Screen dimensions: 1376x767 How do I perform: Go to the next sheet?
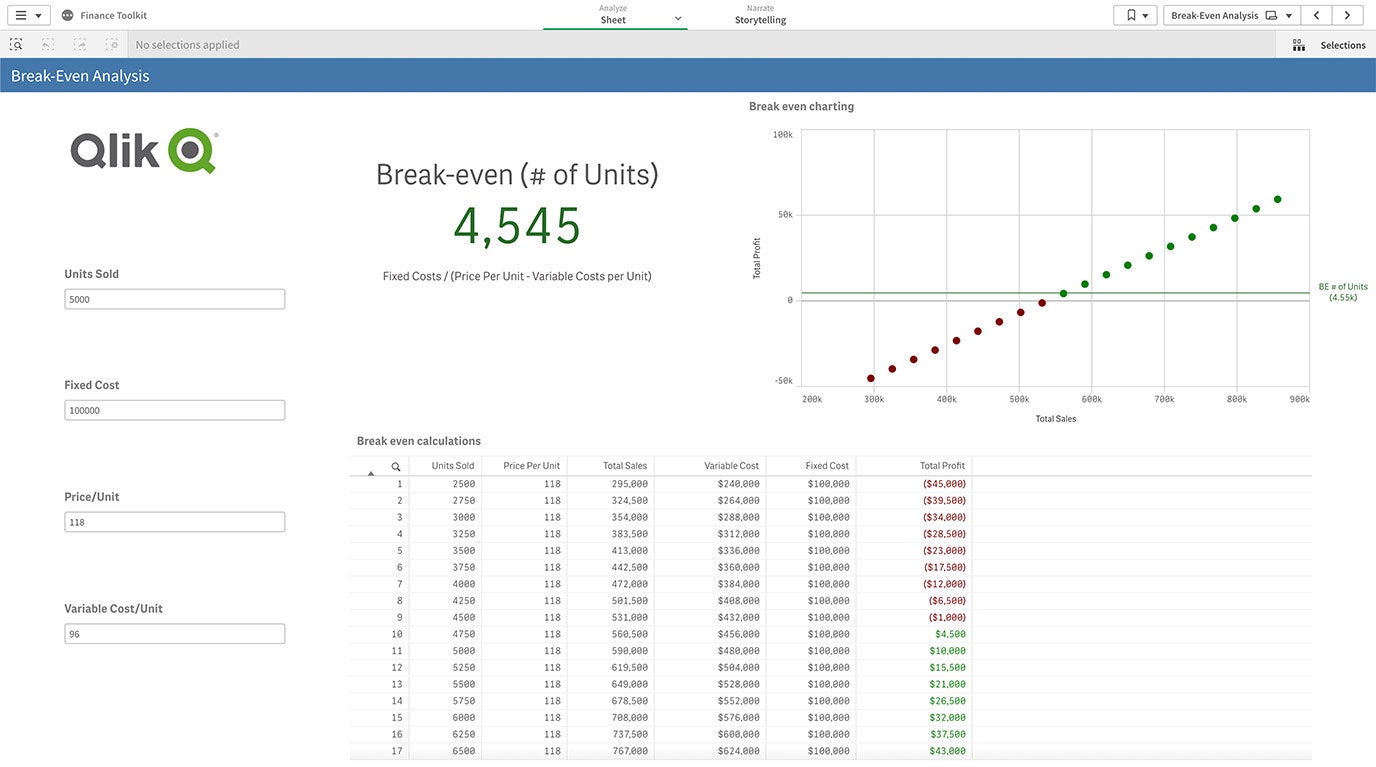(x=1348, y=15)
